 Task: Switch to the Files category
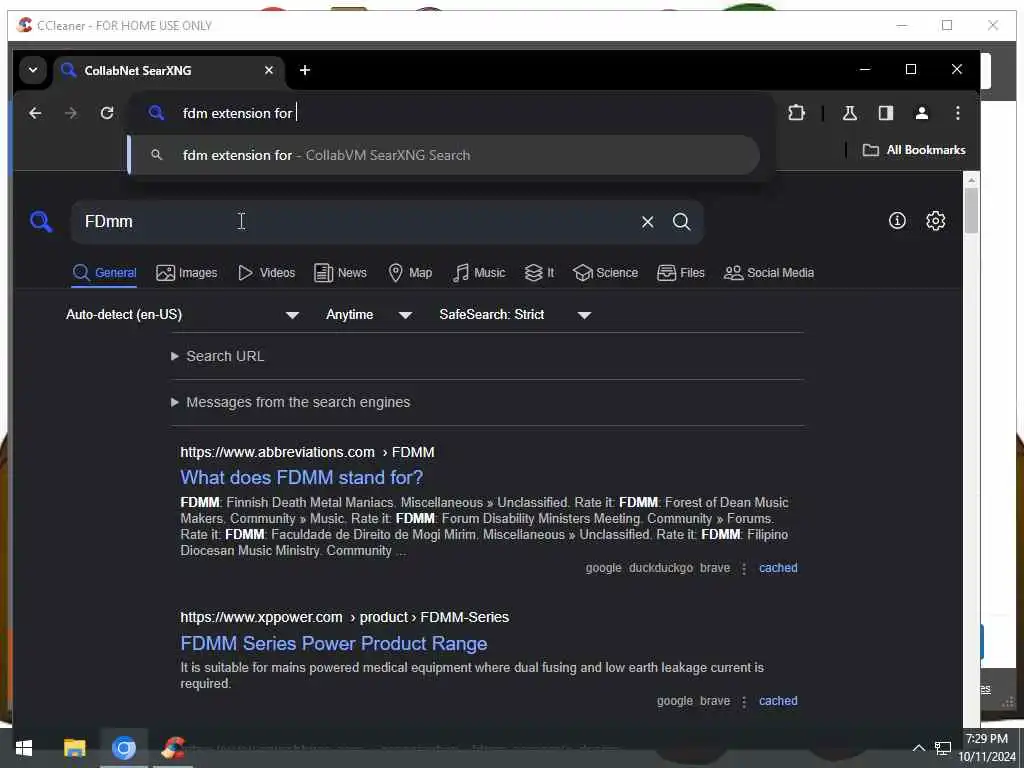pyautogui.click(x=680, y=273)
